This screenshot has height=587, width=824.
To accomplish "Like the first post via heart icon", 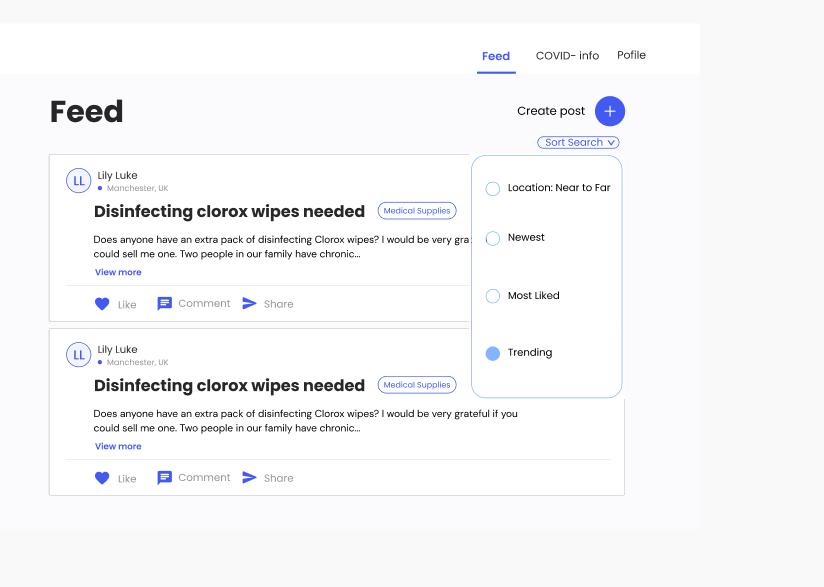I will (x=102, y=304).
